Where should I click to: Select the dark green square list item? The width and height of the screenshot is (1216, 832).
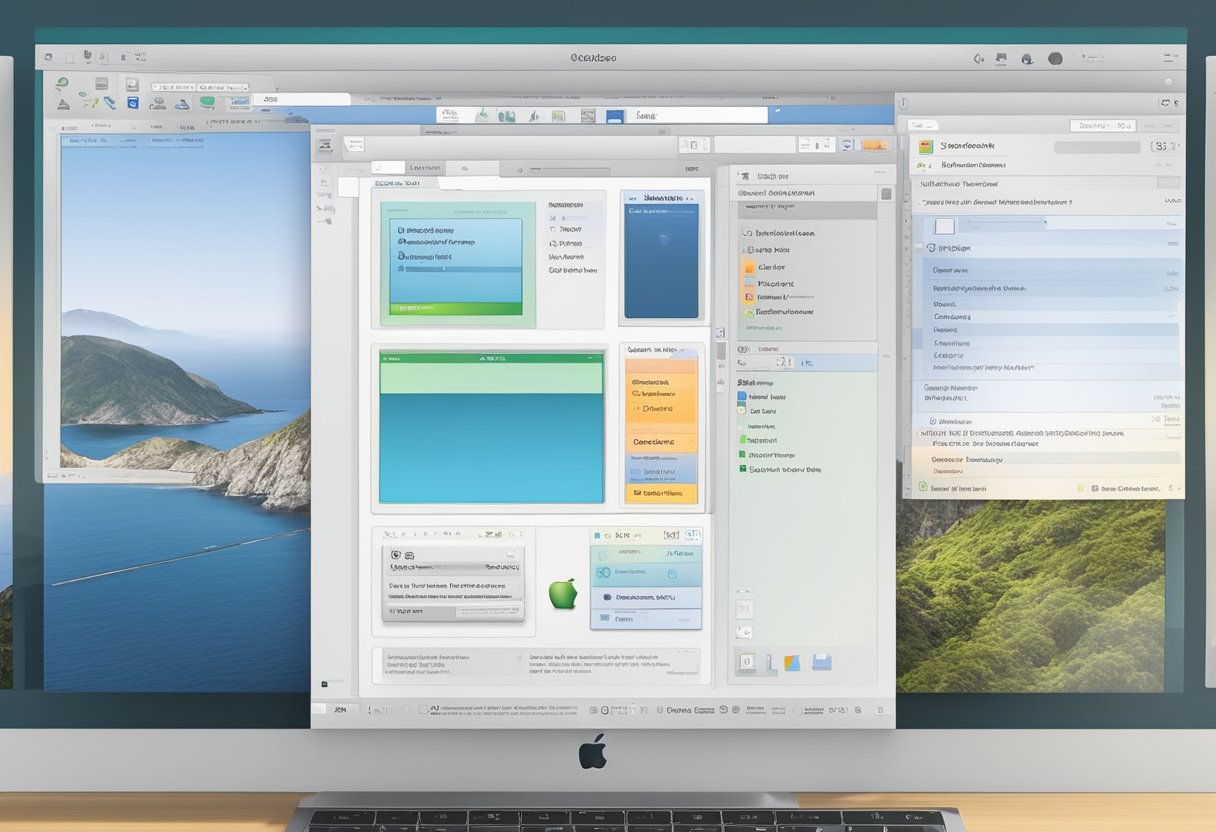pyautogui.click(x=743, y=468)
